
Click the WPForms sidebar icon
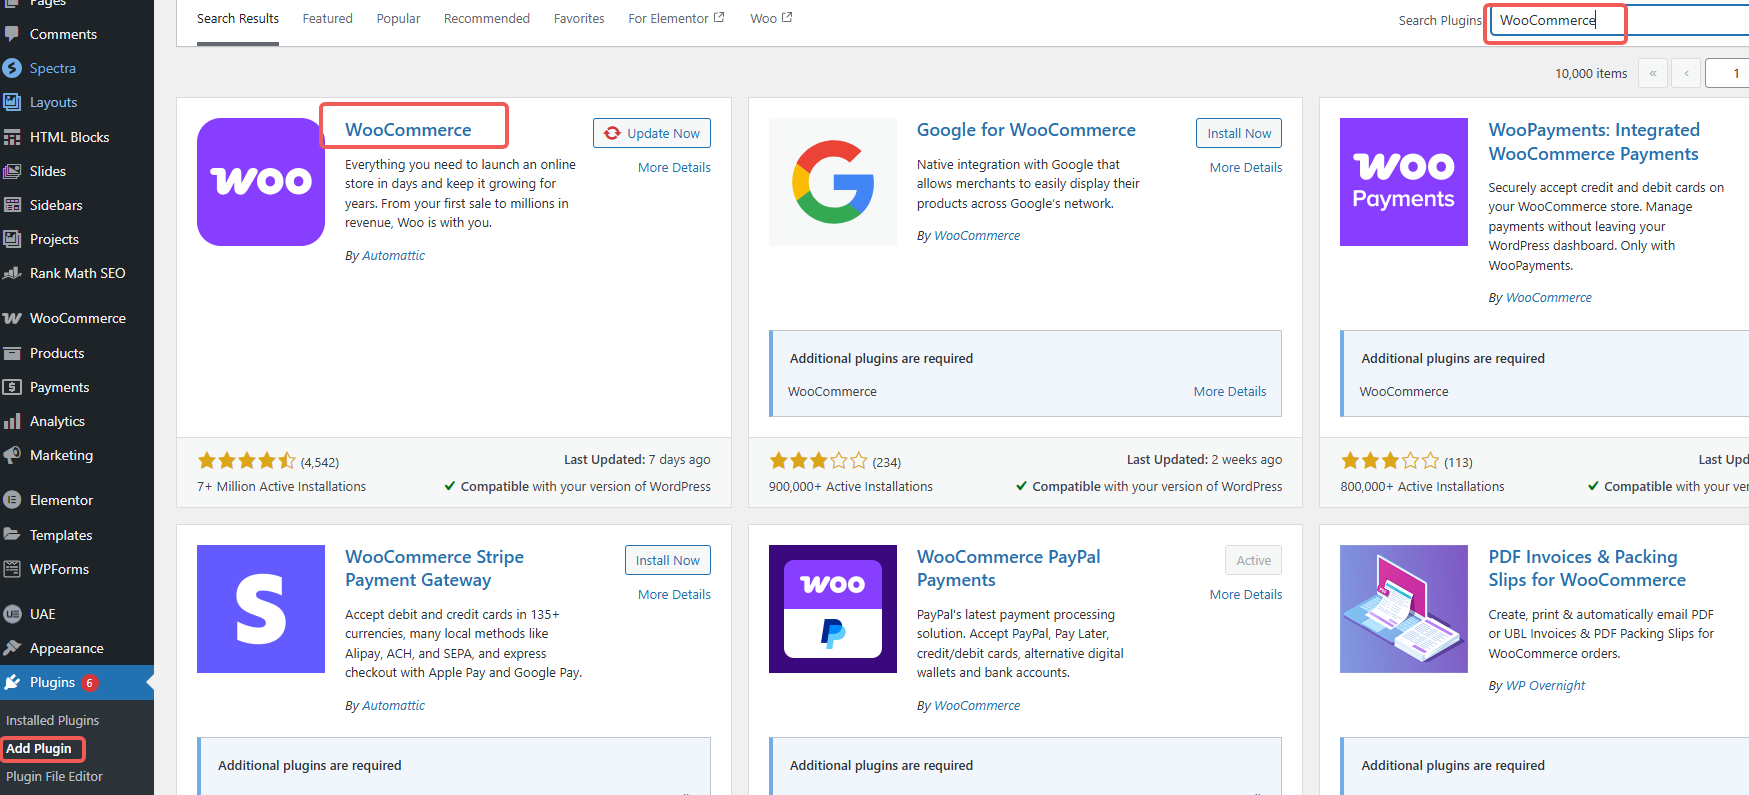12,569
